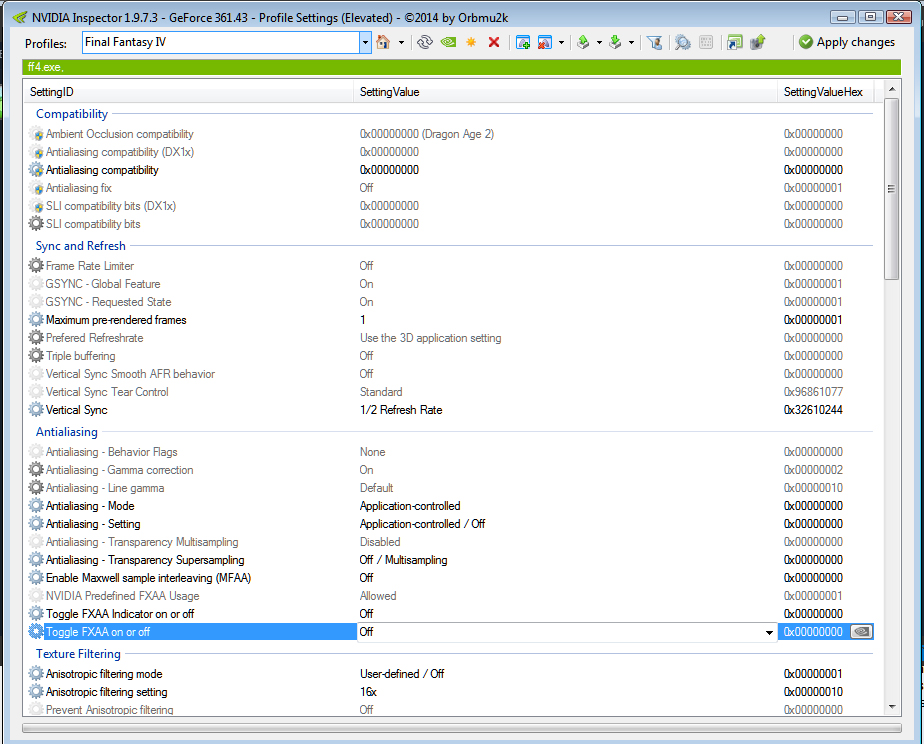The height and width of the screenshot is (744, 924).
Task: Open the Toggle FXAA value dropdown arrow
Action: click(x=769, y=633)
